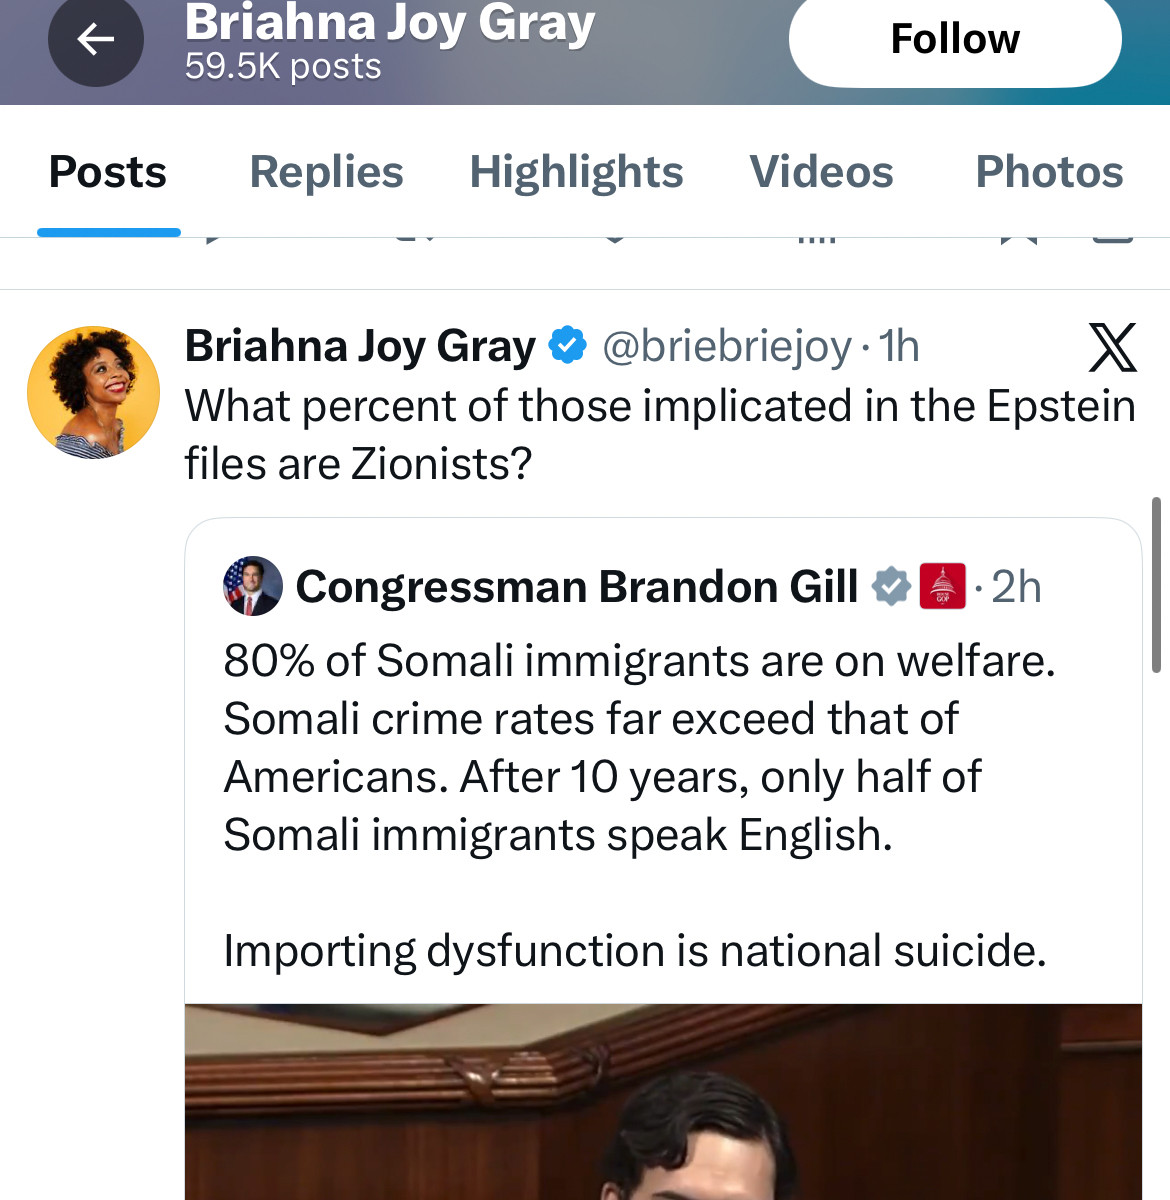The width and height of the screenshot is (1170, 1200).
Task: Select the Posts tab
Action: tap(108, 172)
